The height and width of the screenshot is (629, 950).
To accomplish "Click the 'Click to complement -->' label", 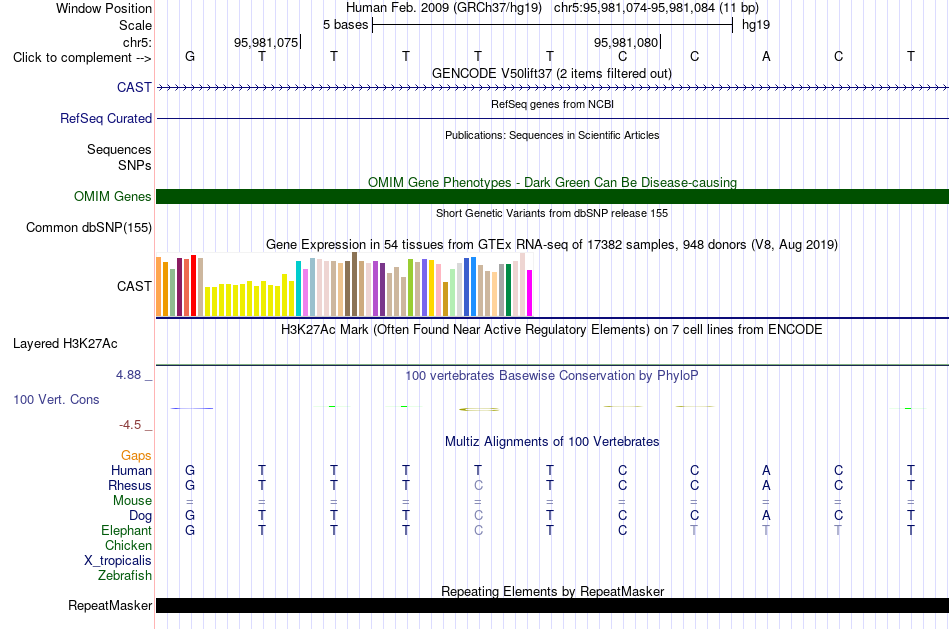I will point(82,58).
